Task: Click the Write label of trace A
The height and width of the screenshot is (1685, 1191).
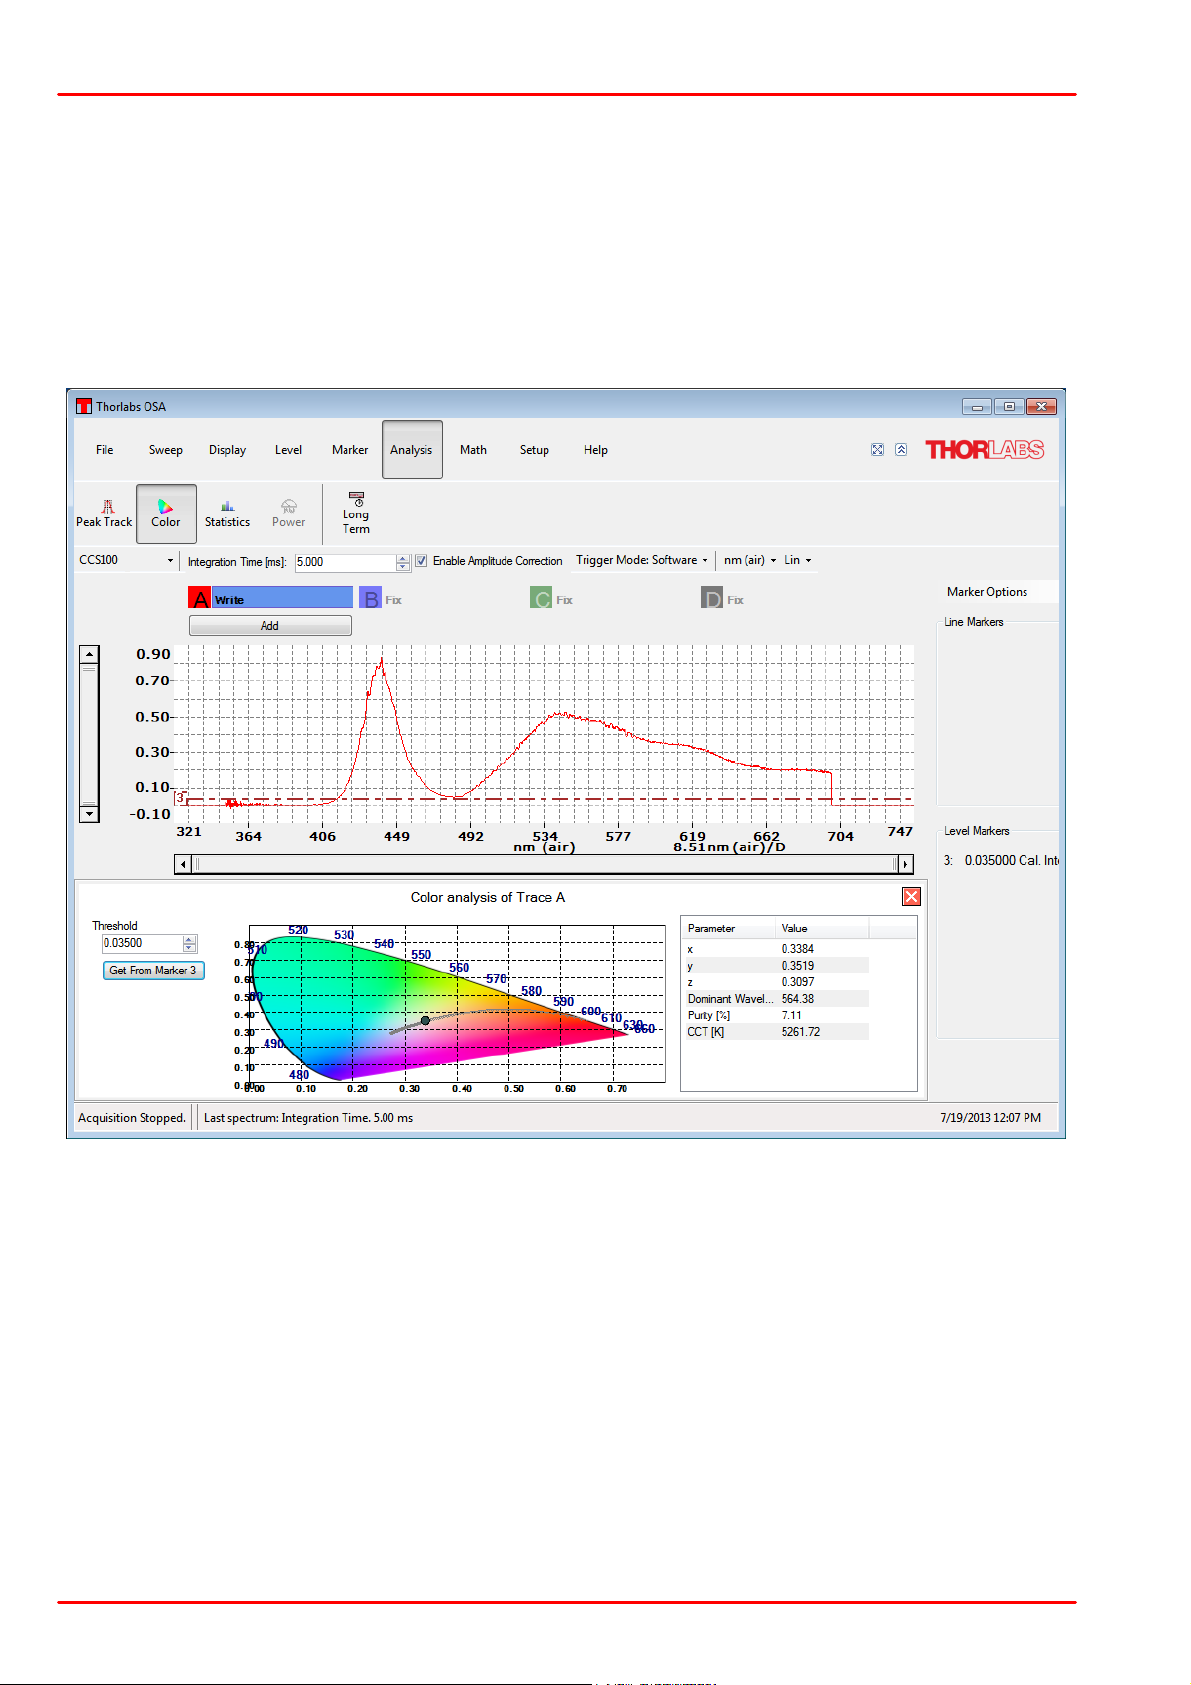Action: click(x=229, y=600)
